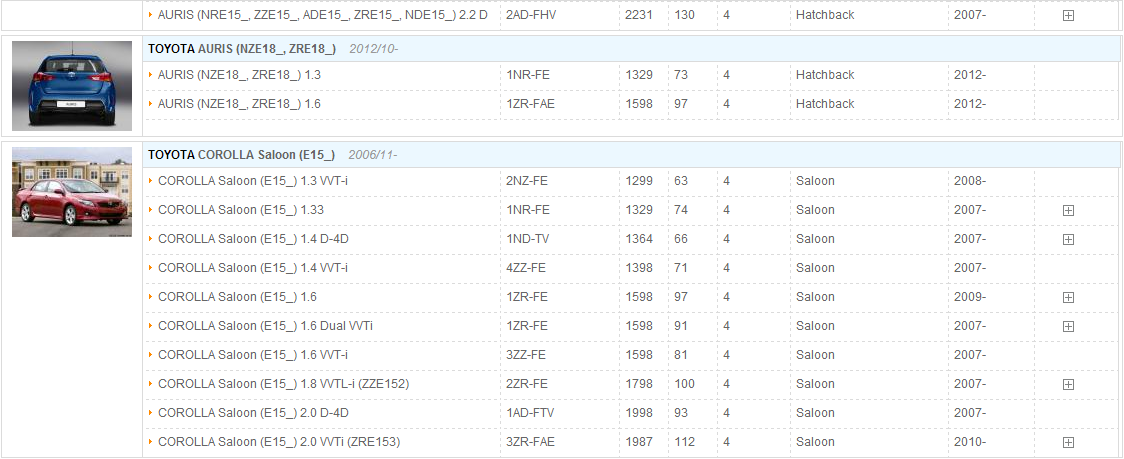1124x459 pixels.
Task: Expand details for COROLLA Saloon 1.6 1ZR-FE 97 row
Action: tap(1068, 297)
